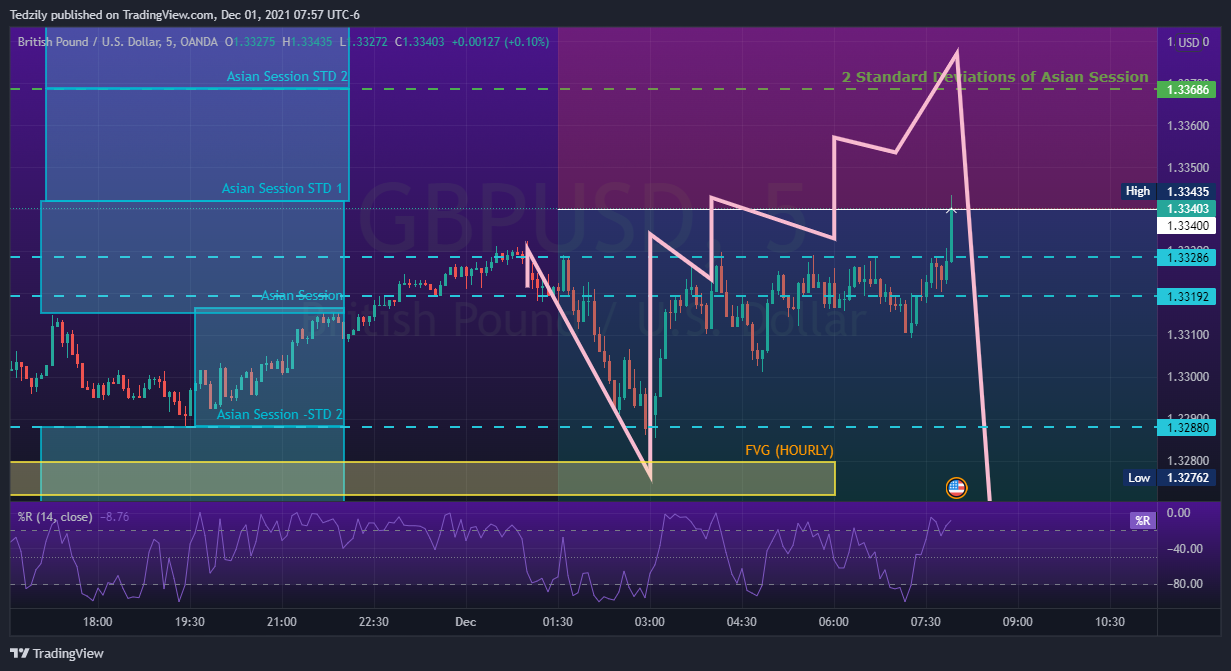Click the cyan 1.32880 price label
Image resolution: width=1231 pixels, height=671 pixels.
[x=1185, y=428]
